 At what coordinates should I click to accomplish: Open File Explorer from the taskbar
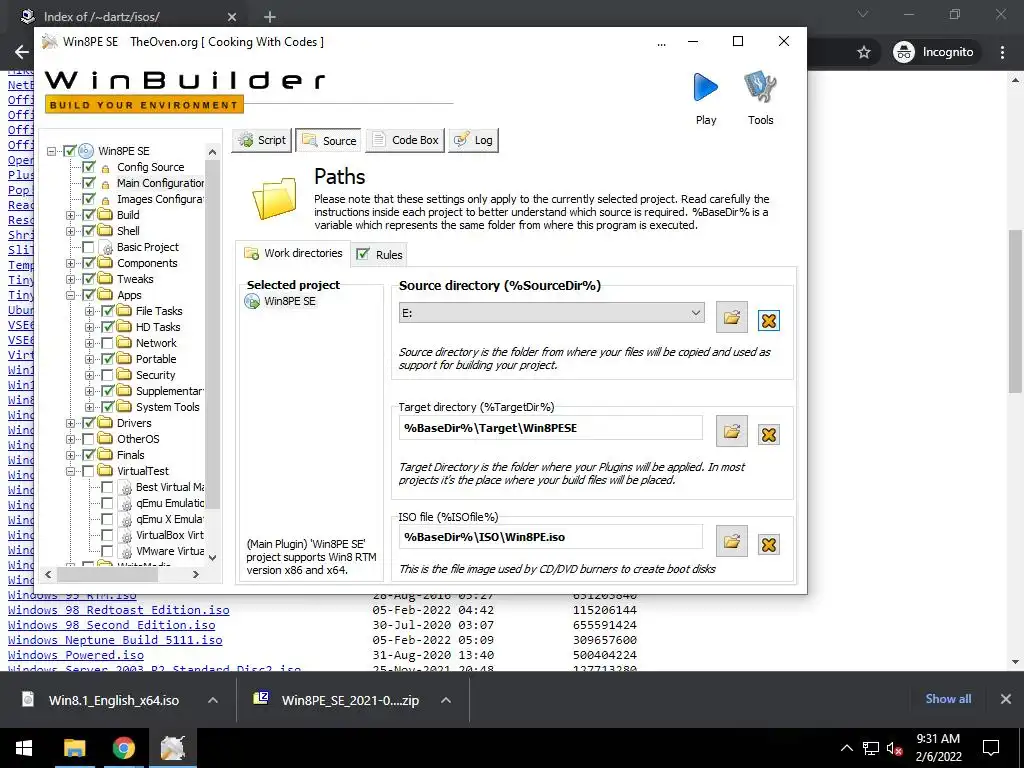[x=74, y=748]
